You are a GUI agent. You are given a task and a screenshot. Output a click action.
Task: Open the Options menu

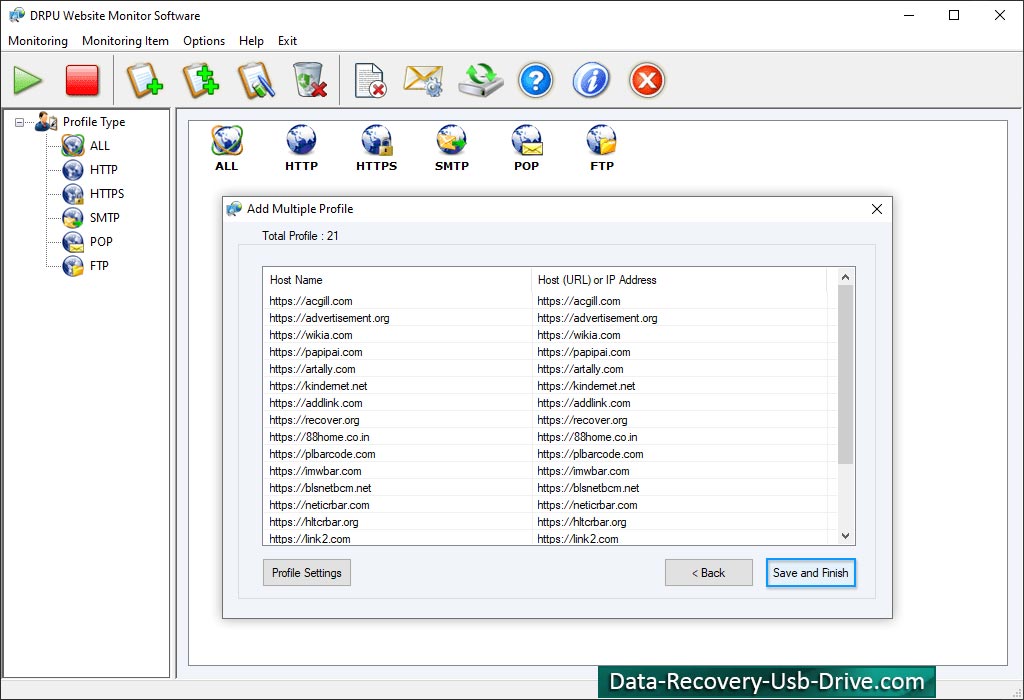pos(204,40)
